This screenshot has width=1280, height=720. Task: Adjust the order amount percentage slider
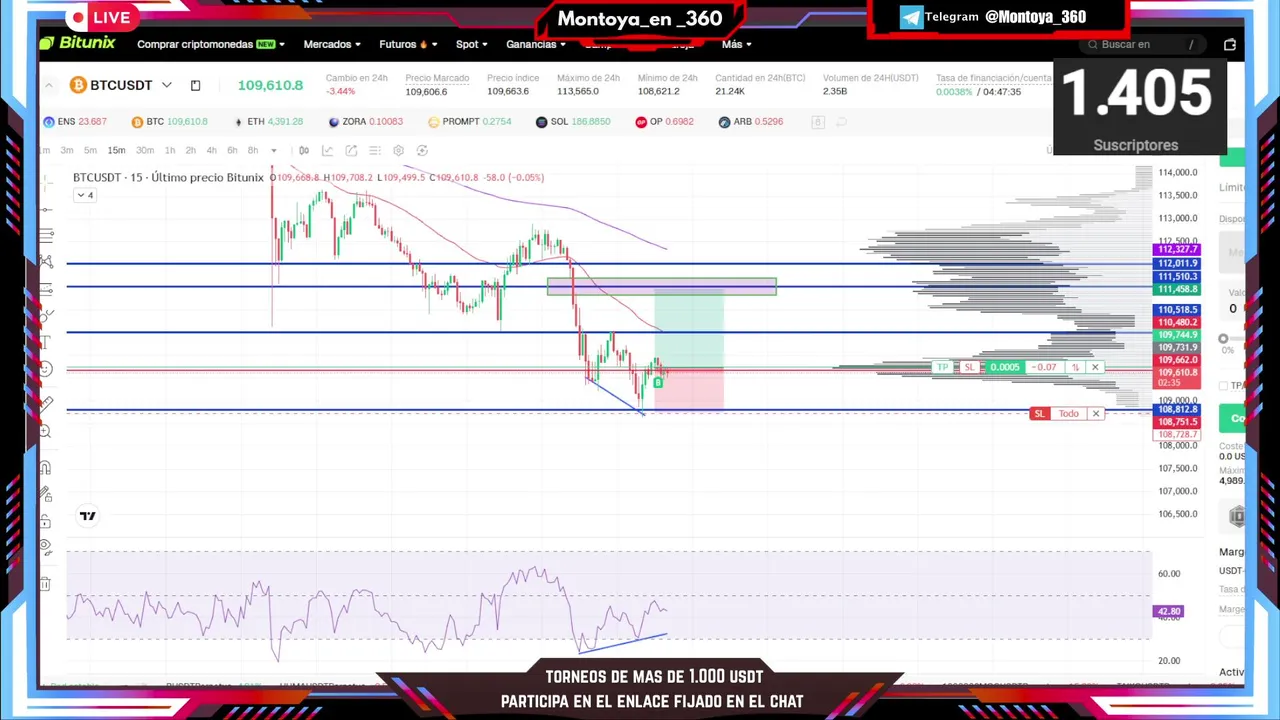[1224, 339]
